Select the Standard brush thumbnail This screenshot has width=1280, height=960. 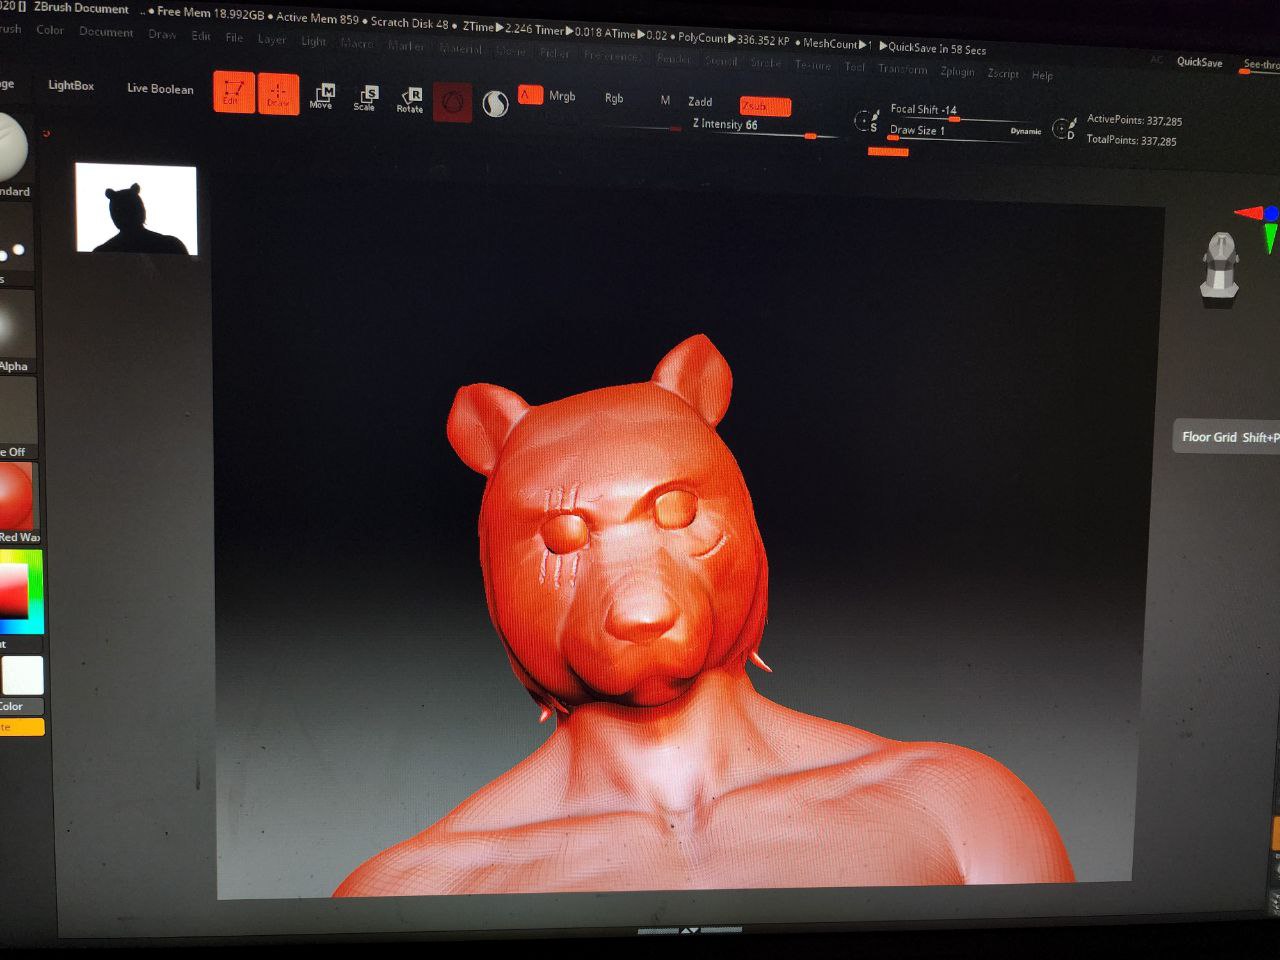[x=12, y=148]
